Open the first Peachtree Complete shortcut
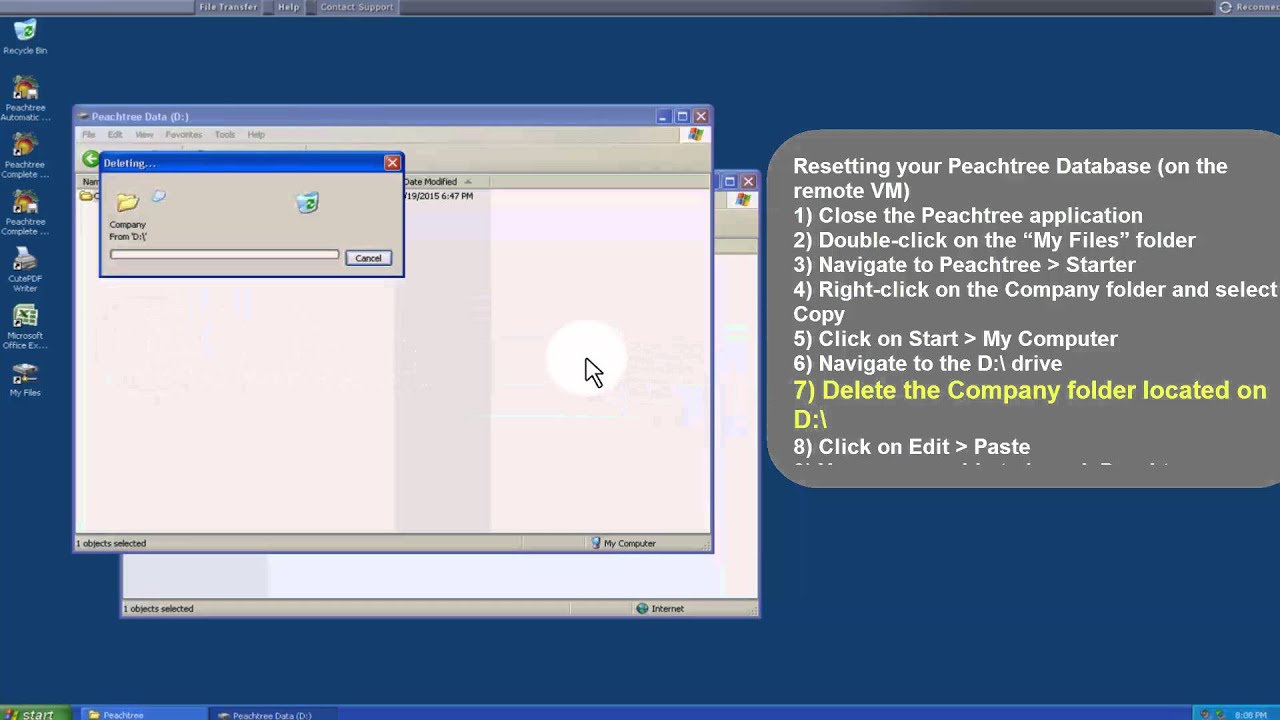Viewport: 1280px width, 720px height. click(25, 156)
